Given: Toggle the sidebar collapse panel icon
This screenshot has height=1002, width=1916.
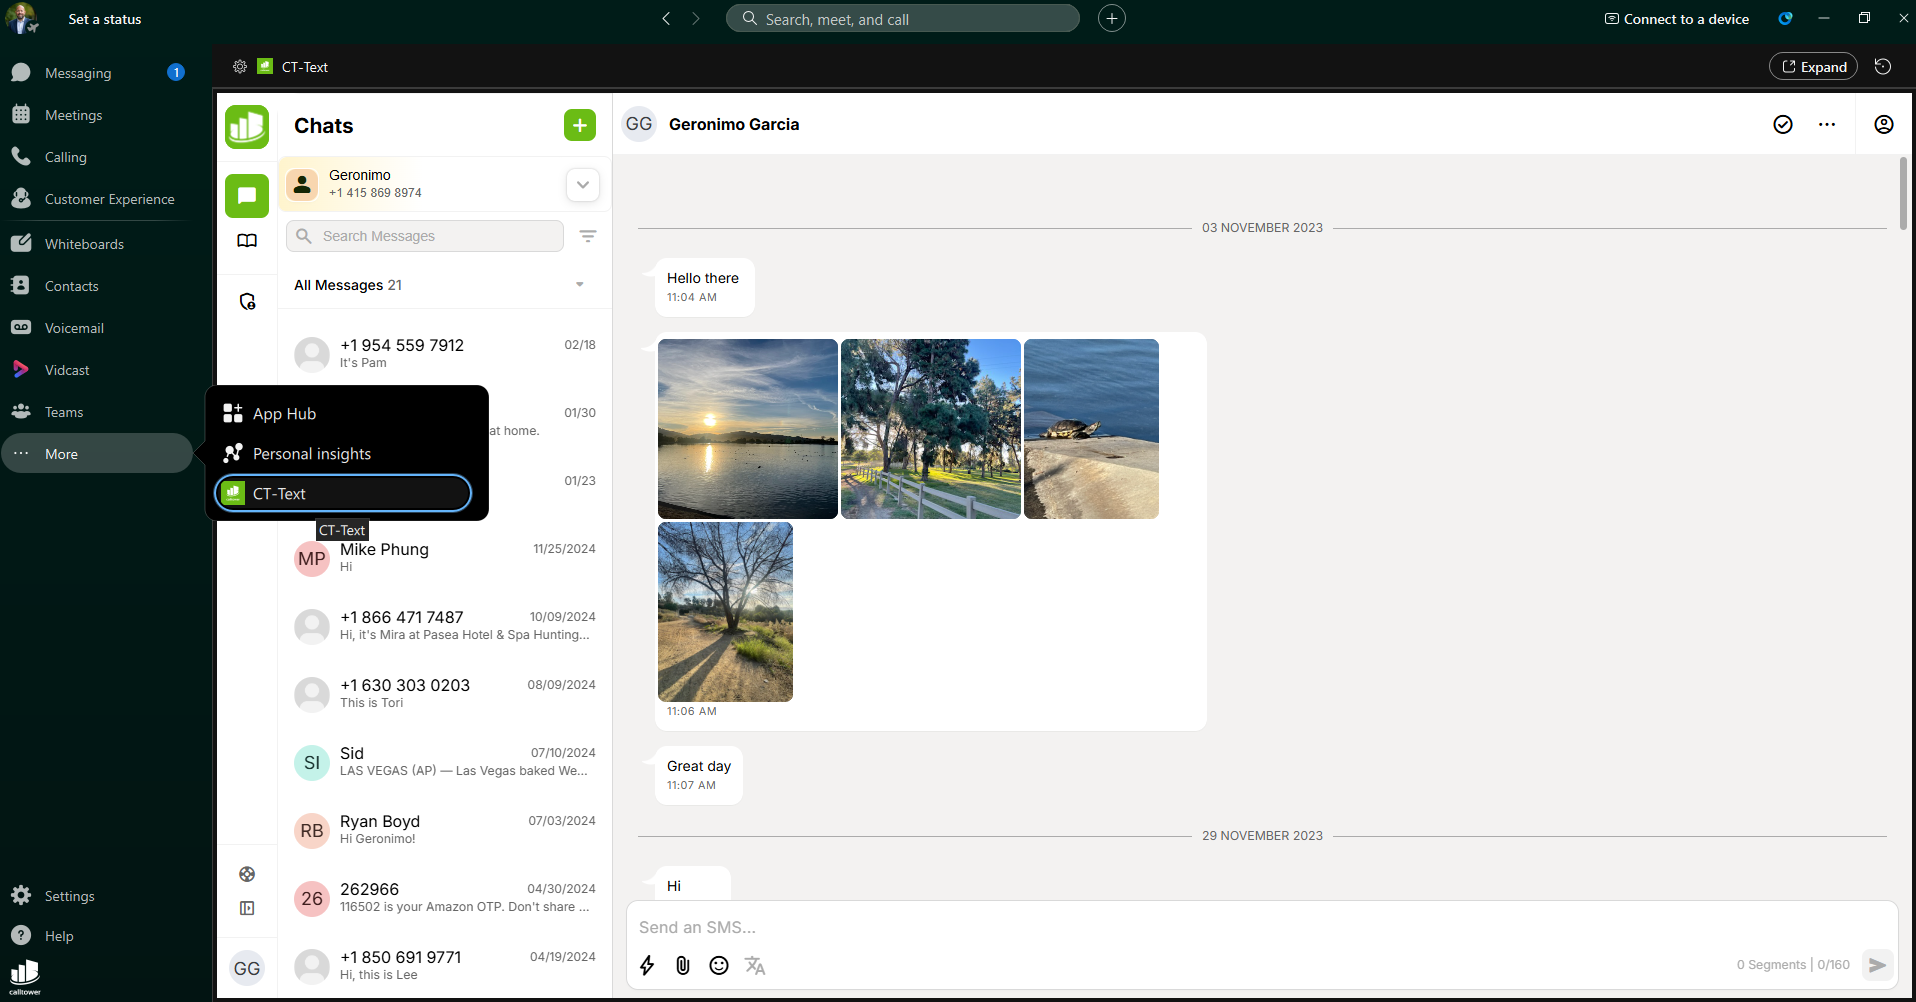Looking at the screenshot, I should [x=247, y=908].
